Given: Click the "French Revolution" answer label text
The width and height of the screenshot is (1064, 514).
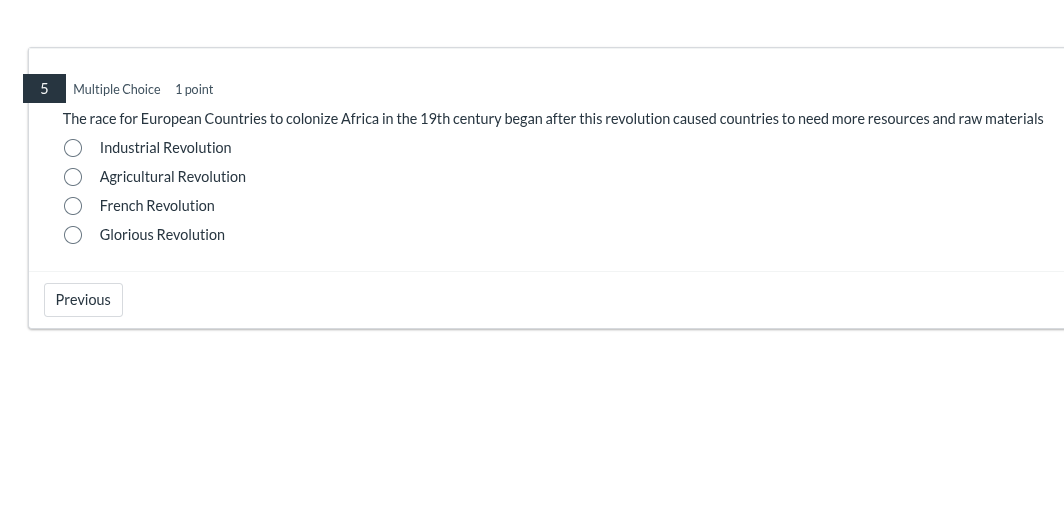Looking at the screenshot, I should [x=157, y=206].
